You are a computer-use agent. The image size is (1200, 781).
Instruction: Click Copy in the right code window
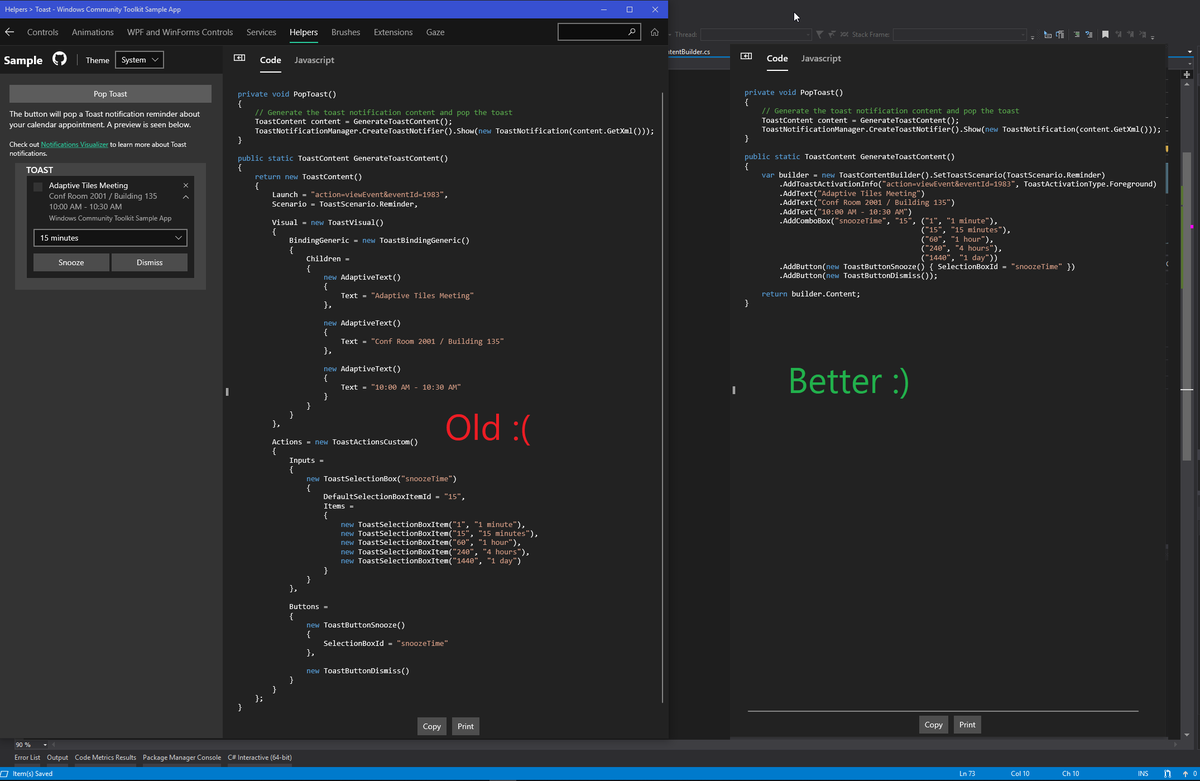[934, 725]
